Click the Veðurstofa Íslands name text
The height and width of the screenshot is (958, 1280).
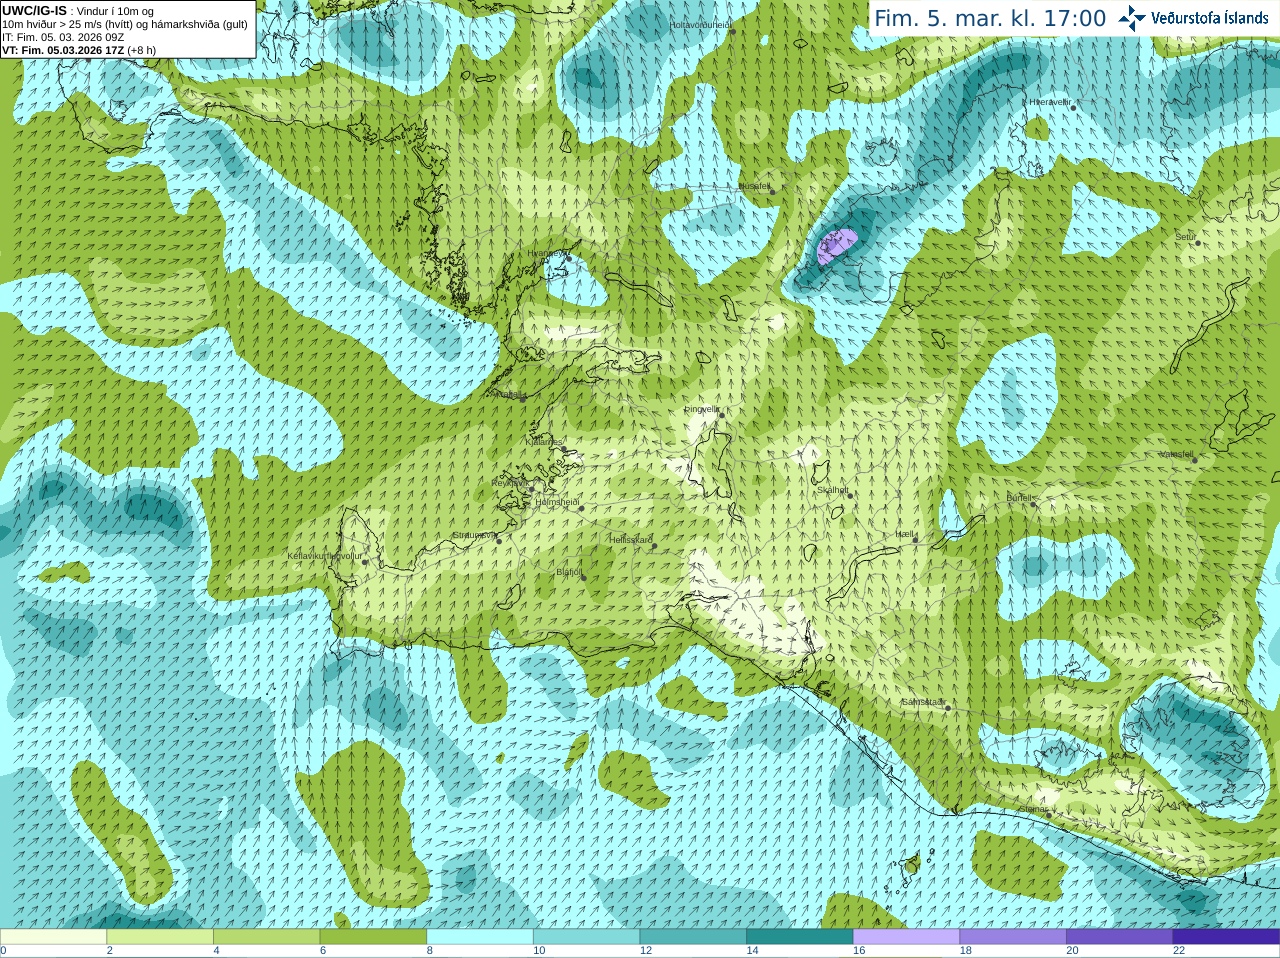pyautogui.click(x=1210, y=18)
